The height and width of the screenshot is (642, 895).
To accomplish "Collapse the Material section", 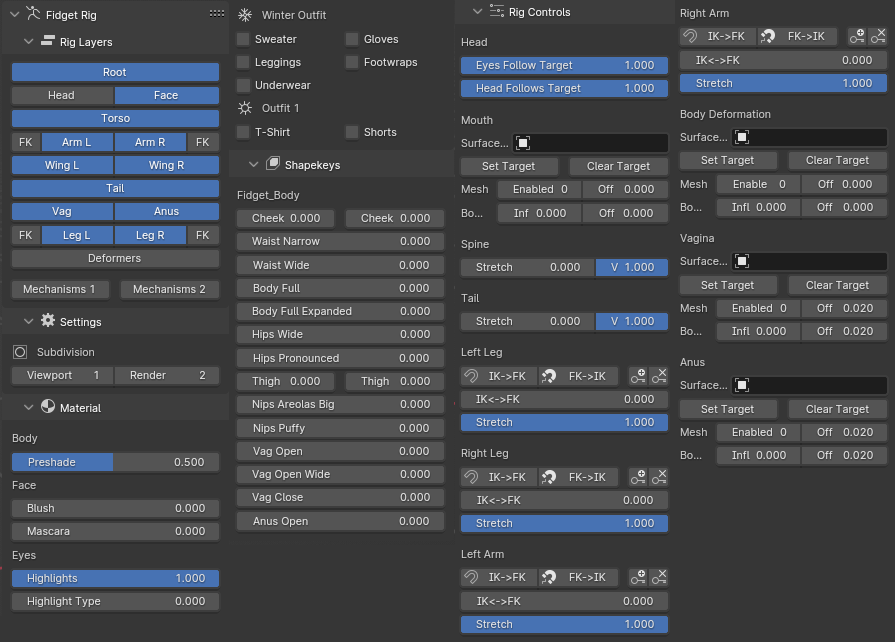I will point(29,407).
